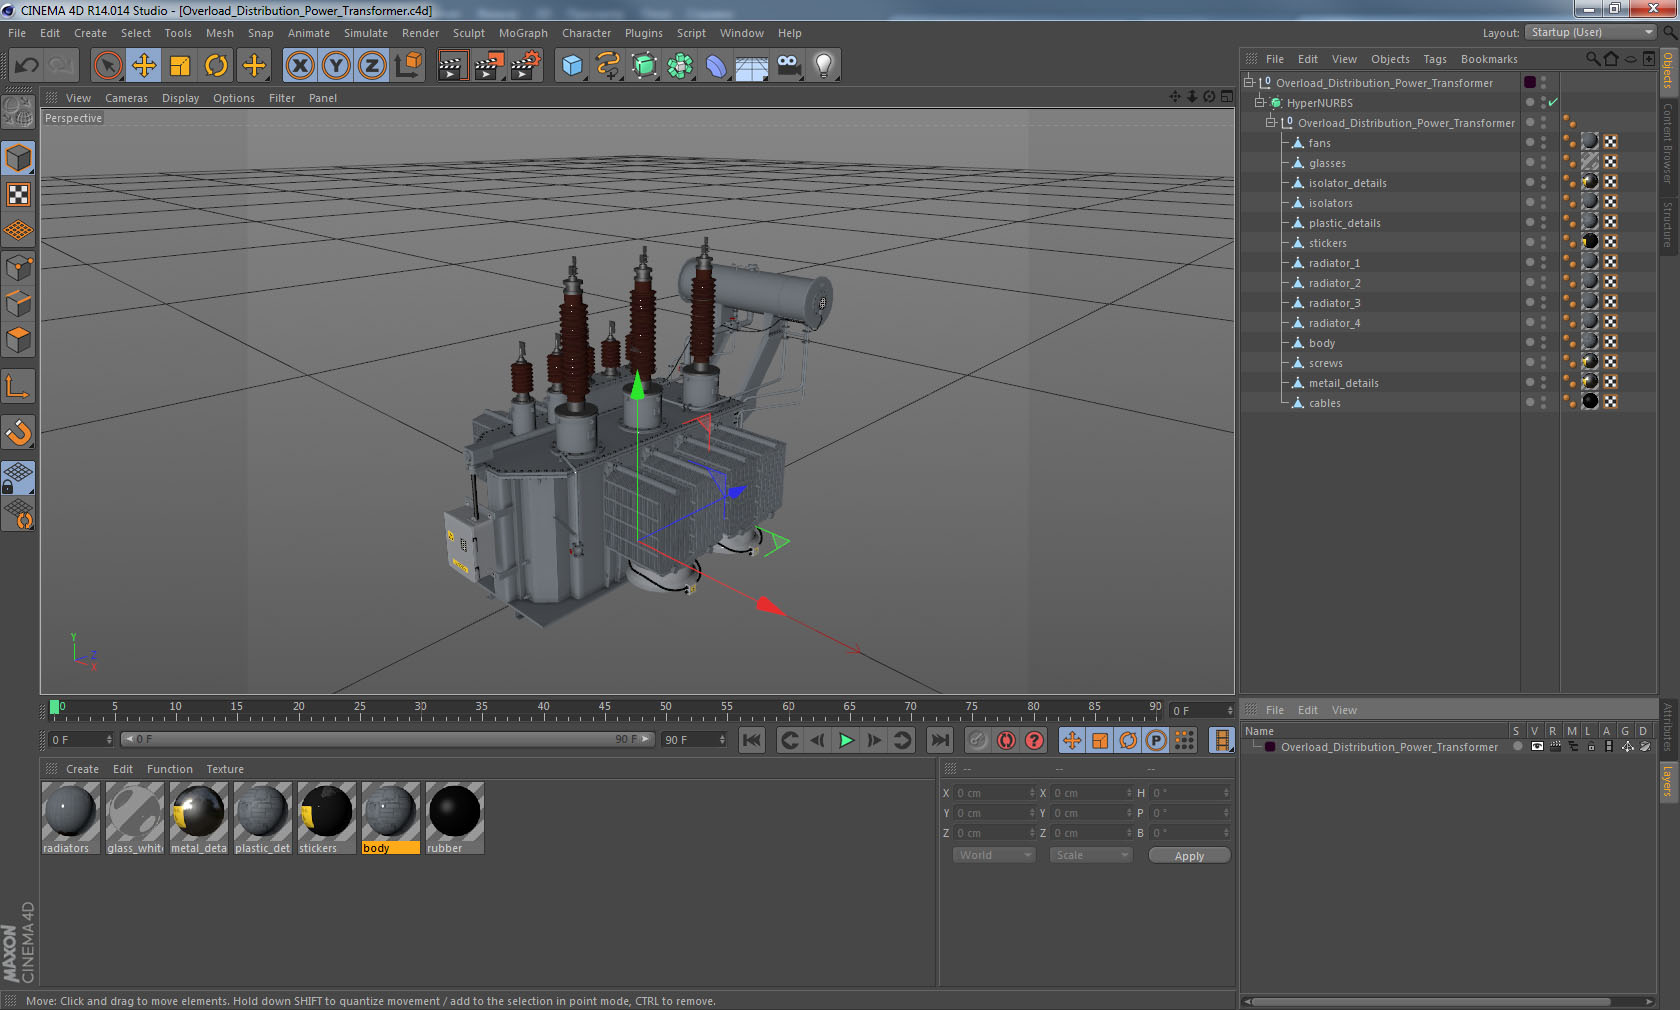Select the rubber material swatch
1680x1010 pixels.
pyautogui.click(x=454, y=818)
